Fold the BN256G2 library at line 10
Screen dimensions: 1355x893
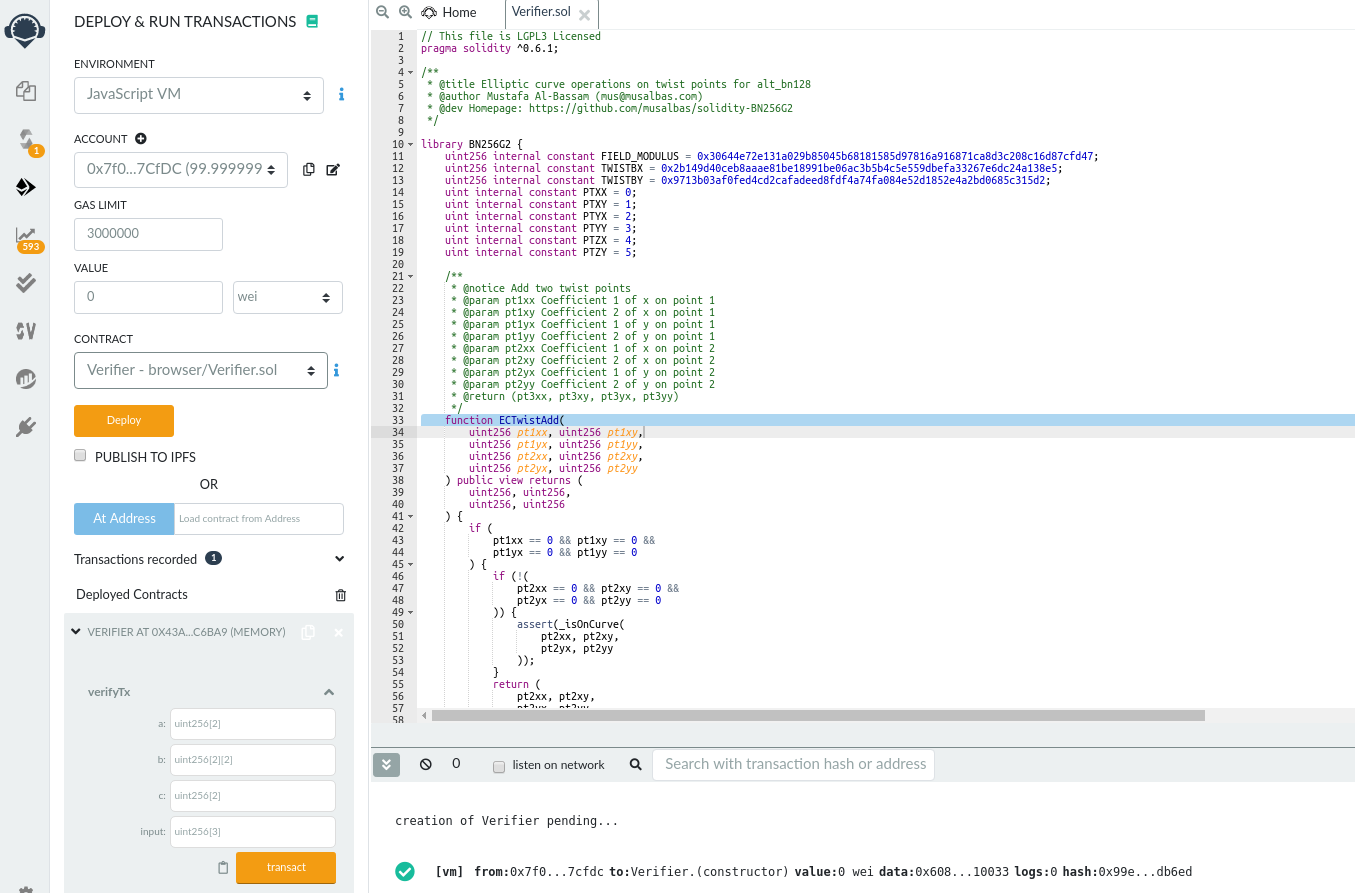tap(412, 144)
